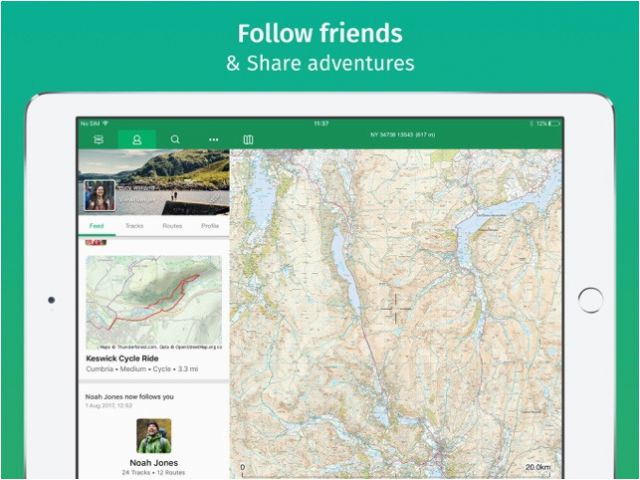Click the map center crosshair
Viewport: 640px width, 480px height.
[x=396, y=309]
